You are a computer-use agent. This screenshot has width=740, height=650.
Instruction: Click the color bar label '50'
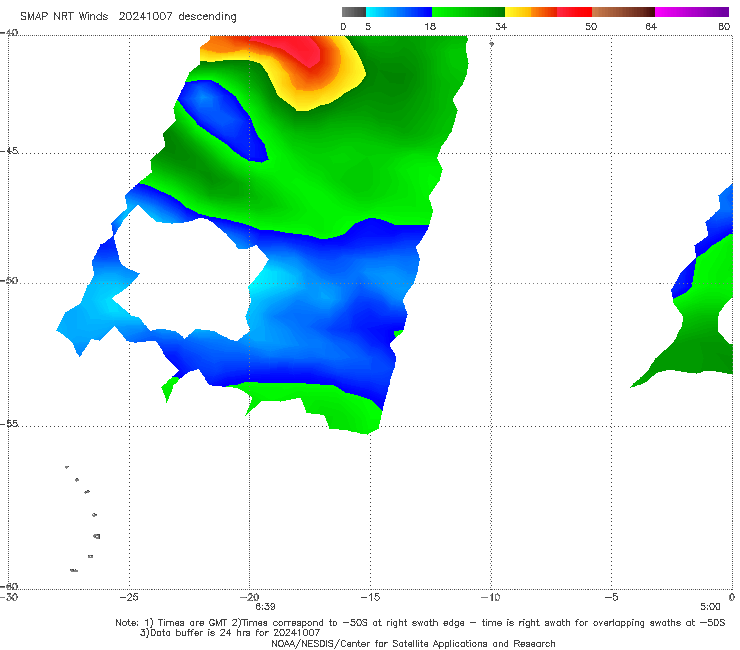tap(591, 26)
